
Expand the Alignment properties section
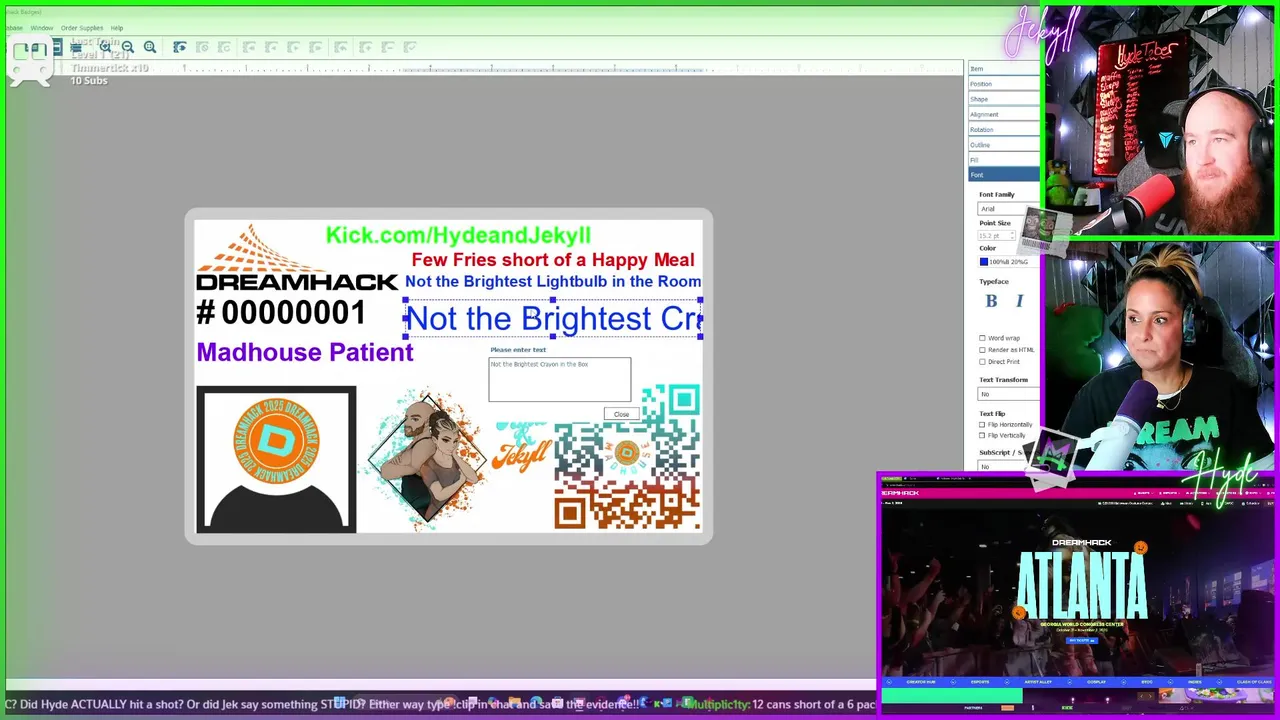coord(1003,114)
